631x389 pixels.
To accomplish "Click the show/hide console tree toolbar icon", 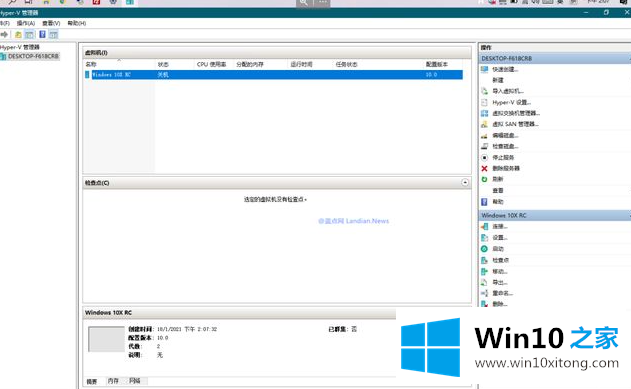I will click(x=30, y=35).
